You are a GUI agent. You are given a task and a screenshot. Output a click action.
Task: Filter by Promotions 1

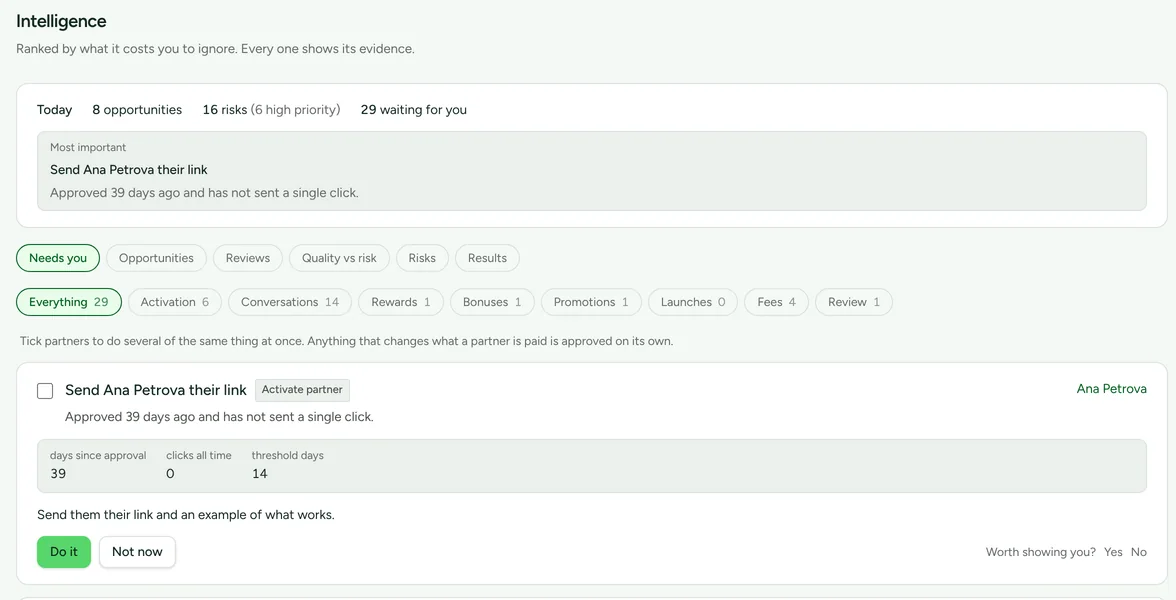click(x=591, y=302)
